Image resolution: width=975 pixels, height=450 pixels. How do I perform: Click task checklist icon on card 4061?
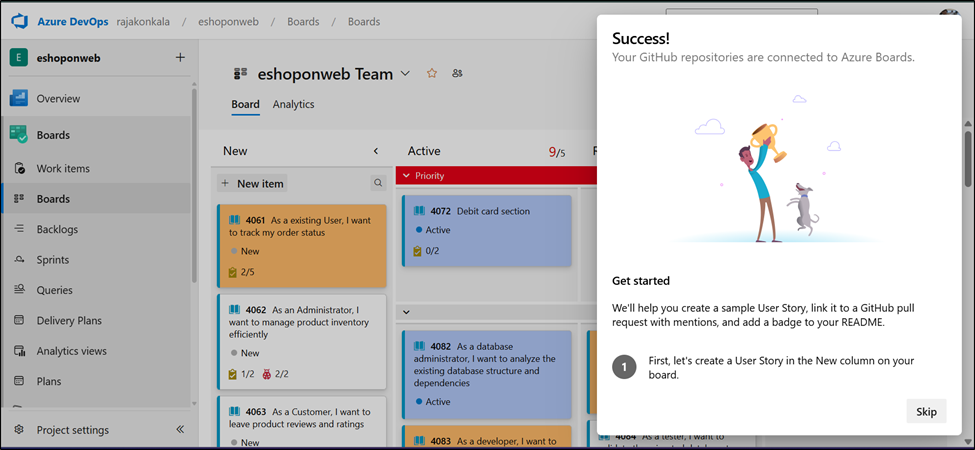[x=233, y=272]
